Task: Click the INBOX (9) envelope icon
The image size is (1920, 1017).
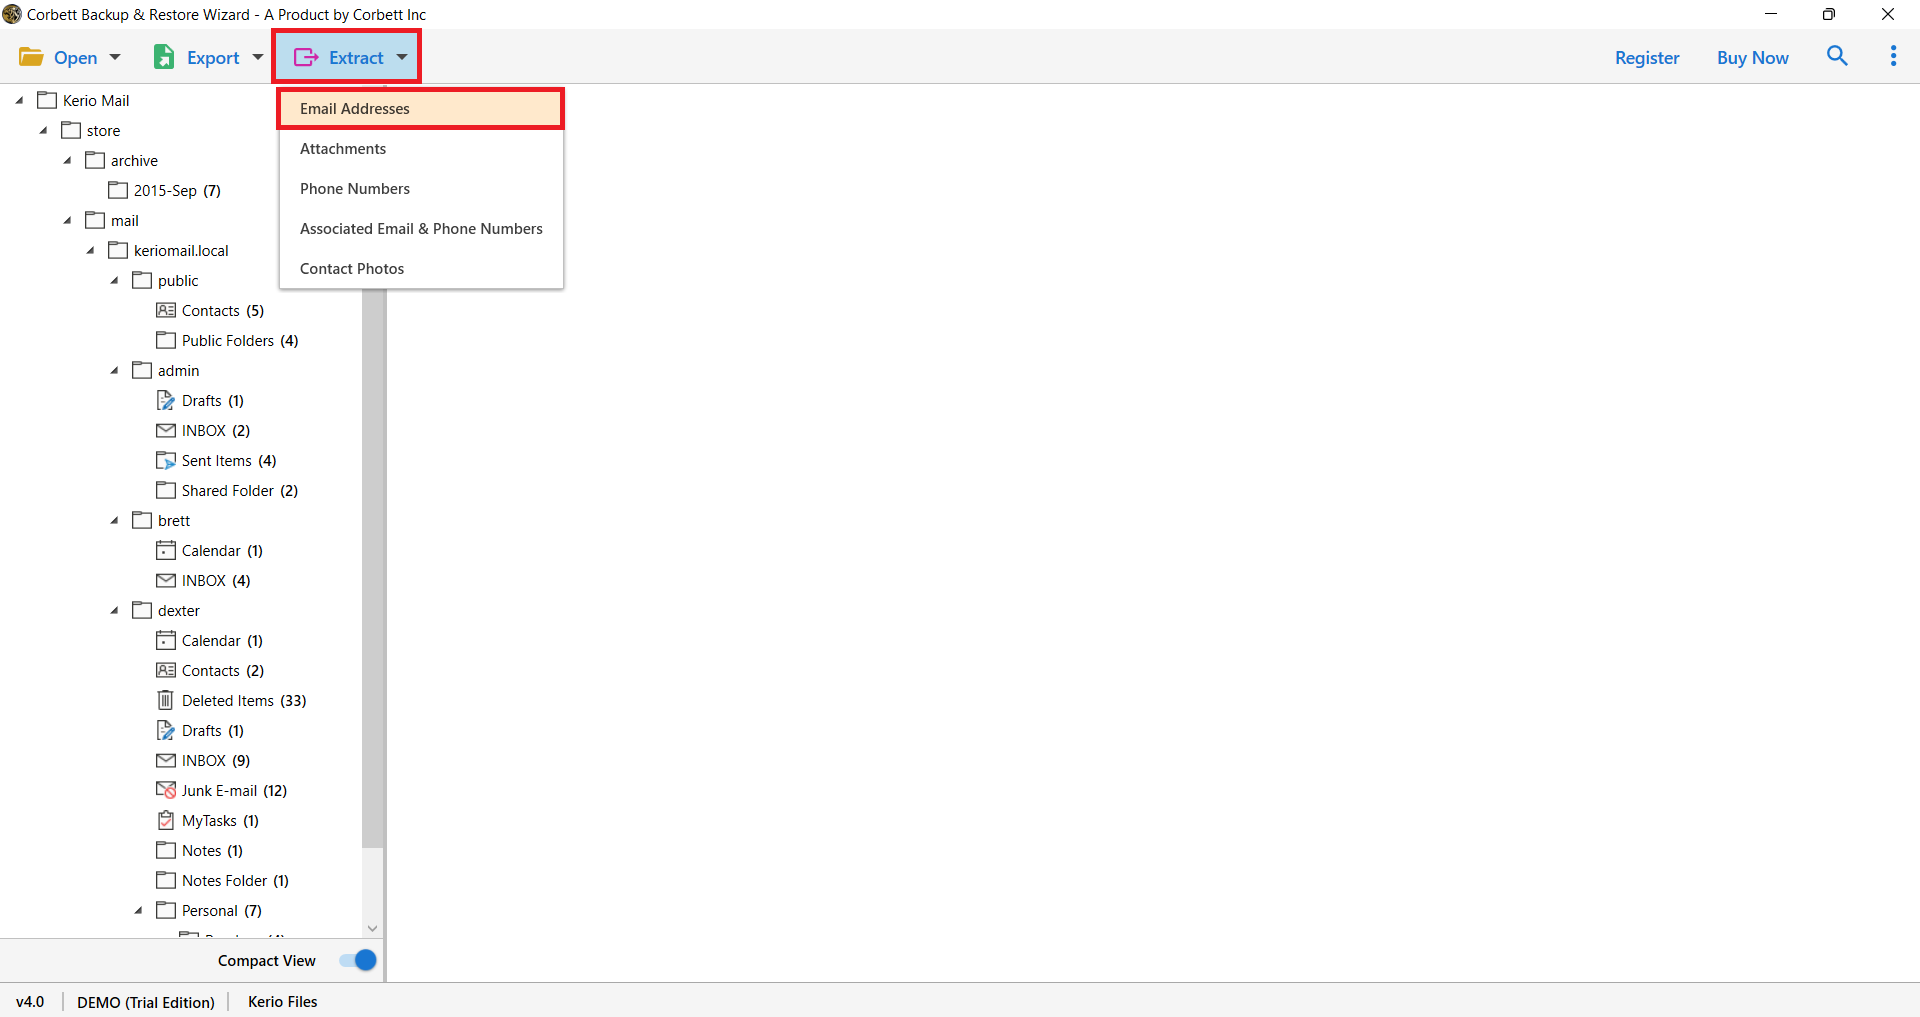Action: 166,760
